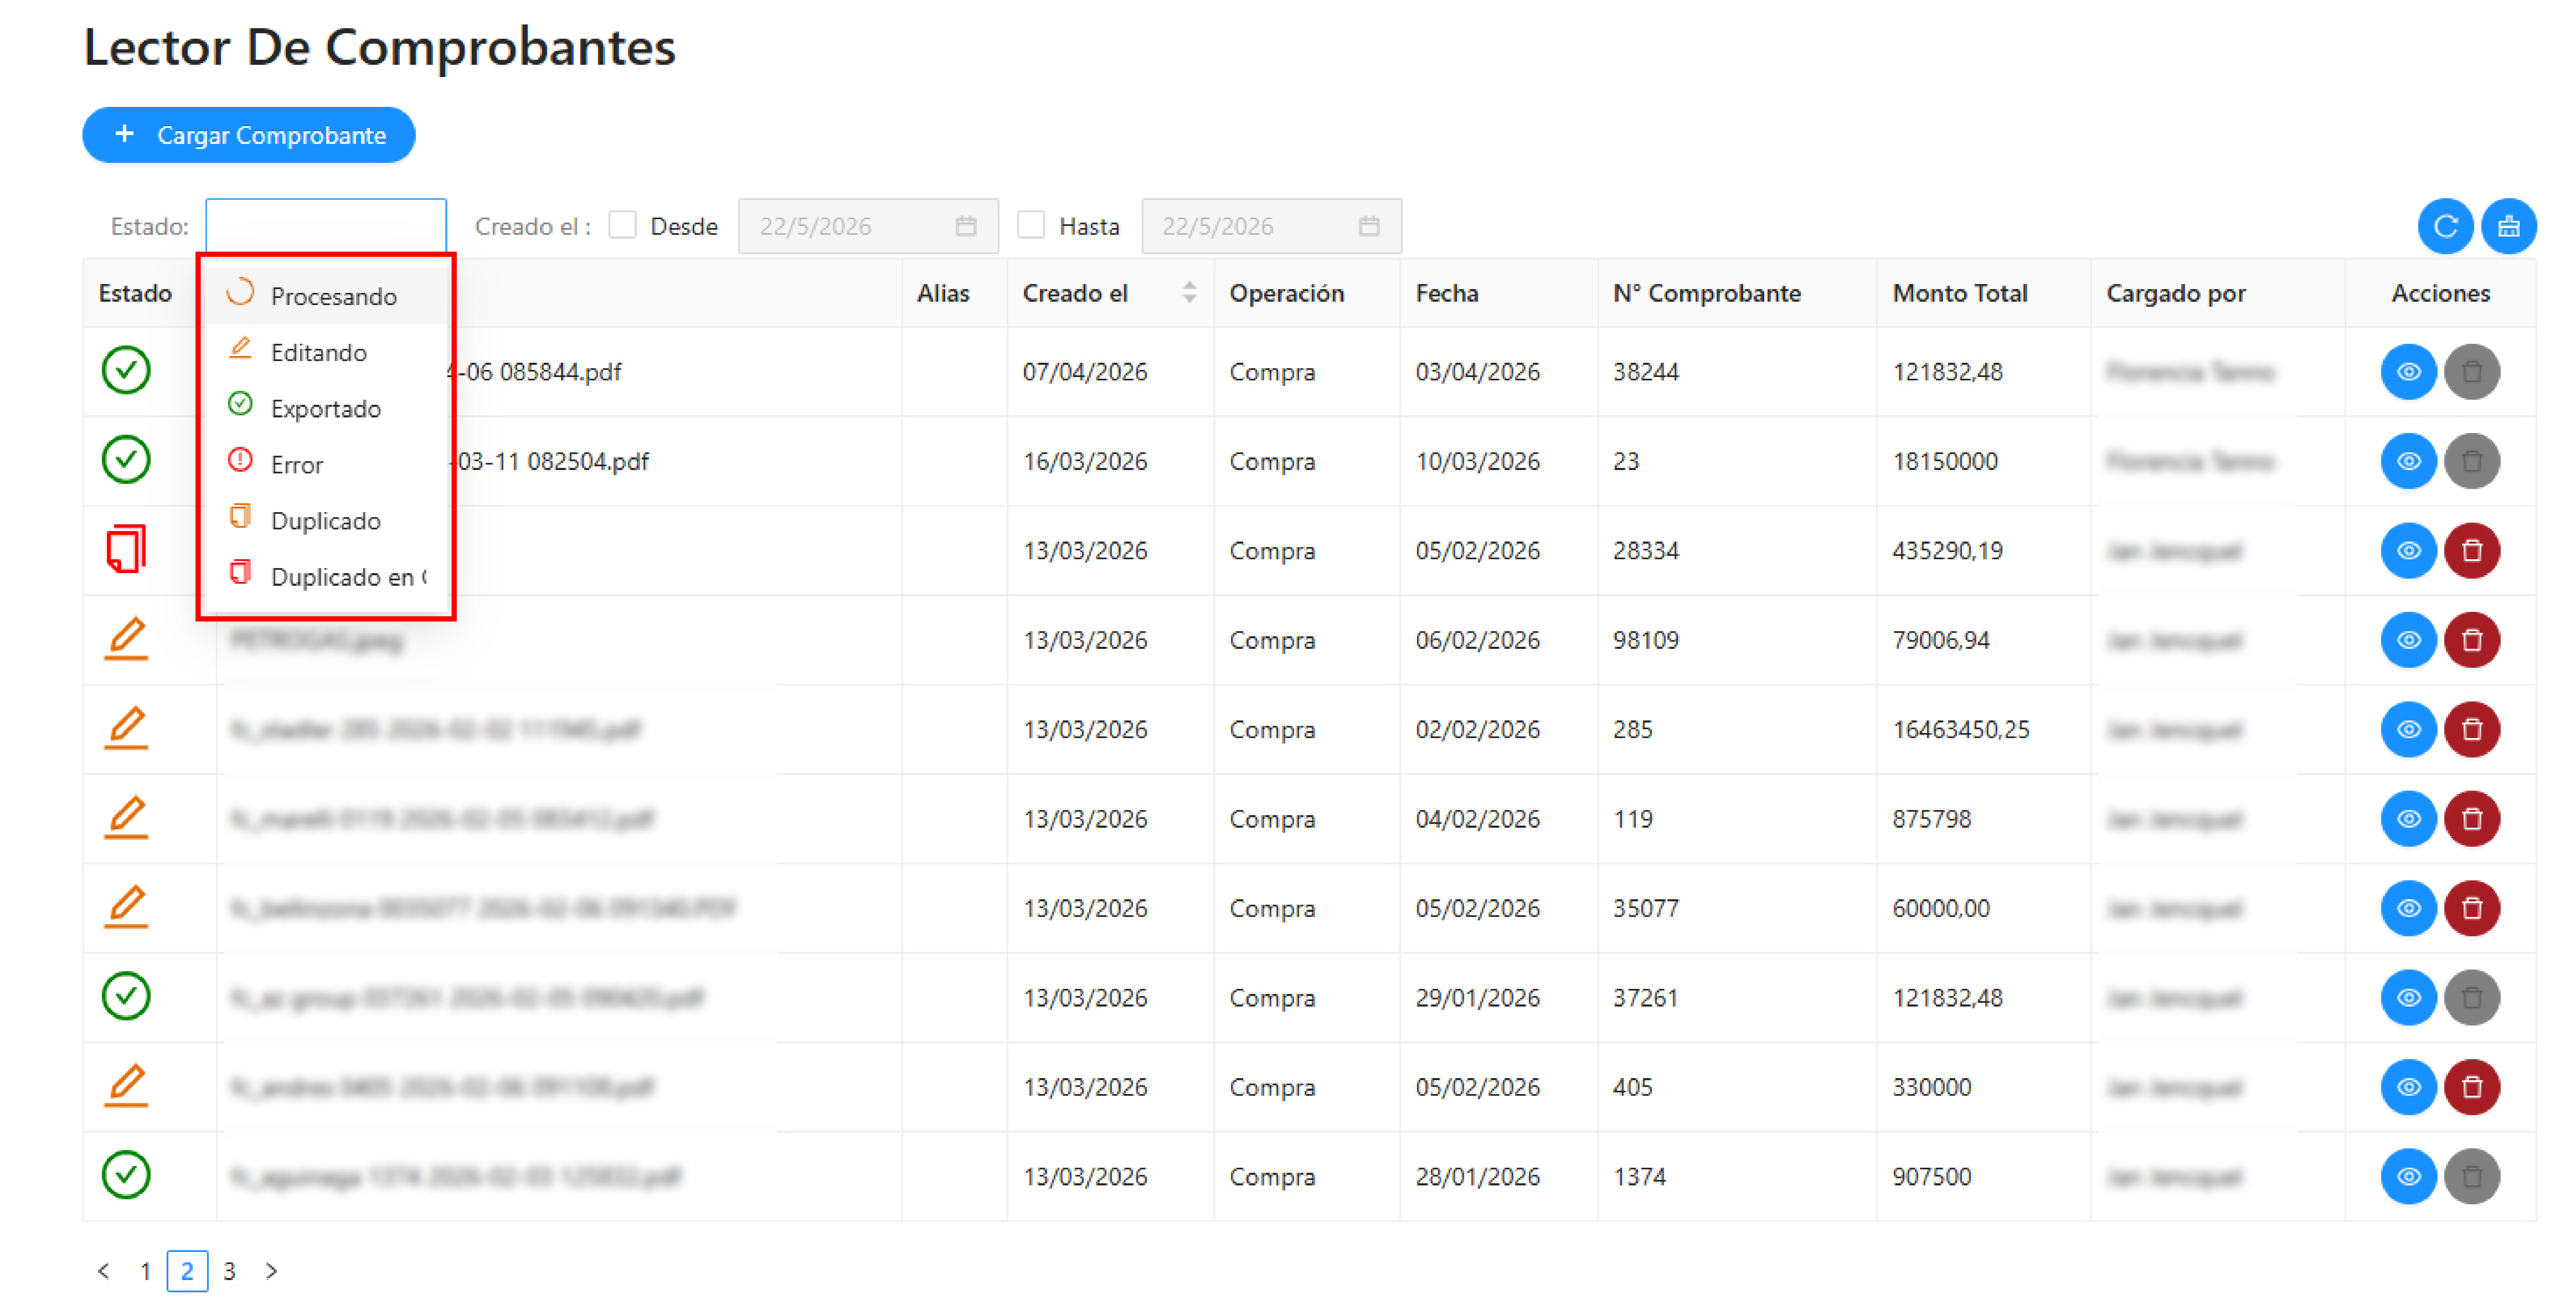
Task: Click the duplicate status icon in third row
Action: [126, 549]
